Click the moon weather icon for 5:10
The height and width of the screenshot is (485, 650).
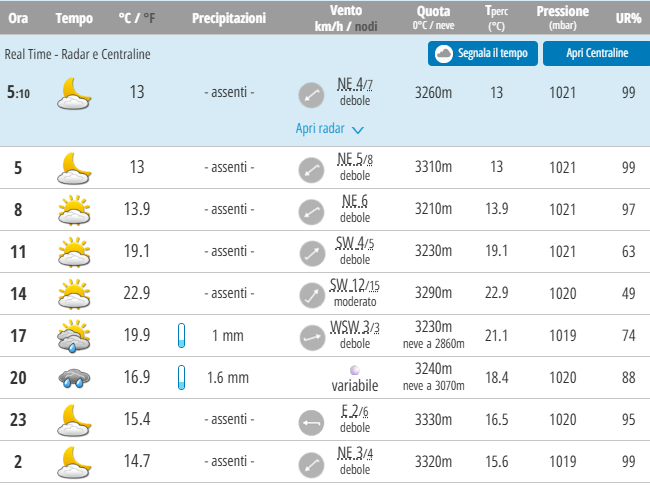click(x=75, y=93)
